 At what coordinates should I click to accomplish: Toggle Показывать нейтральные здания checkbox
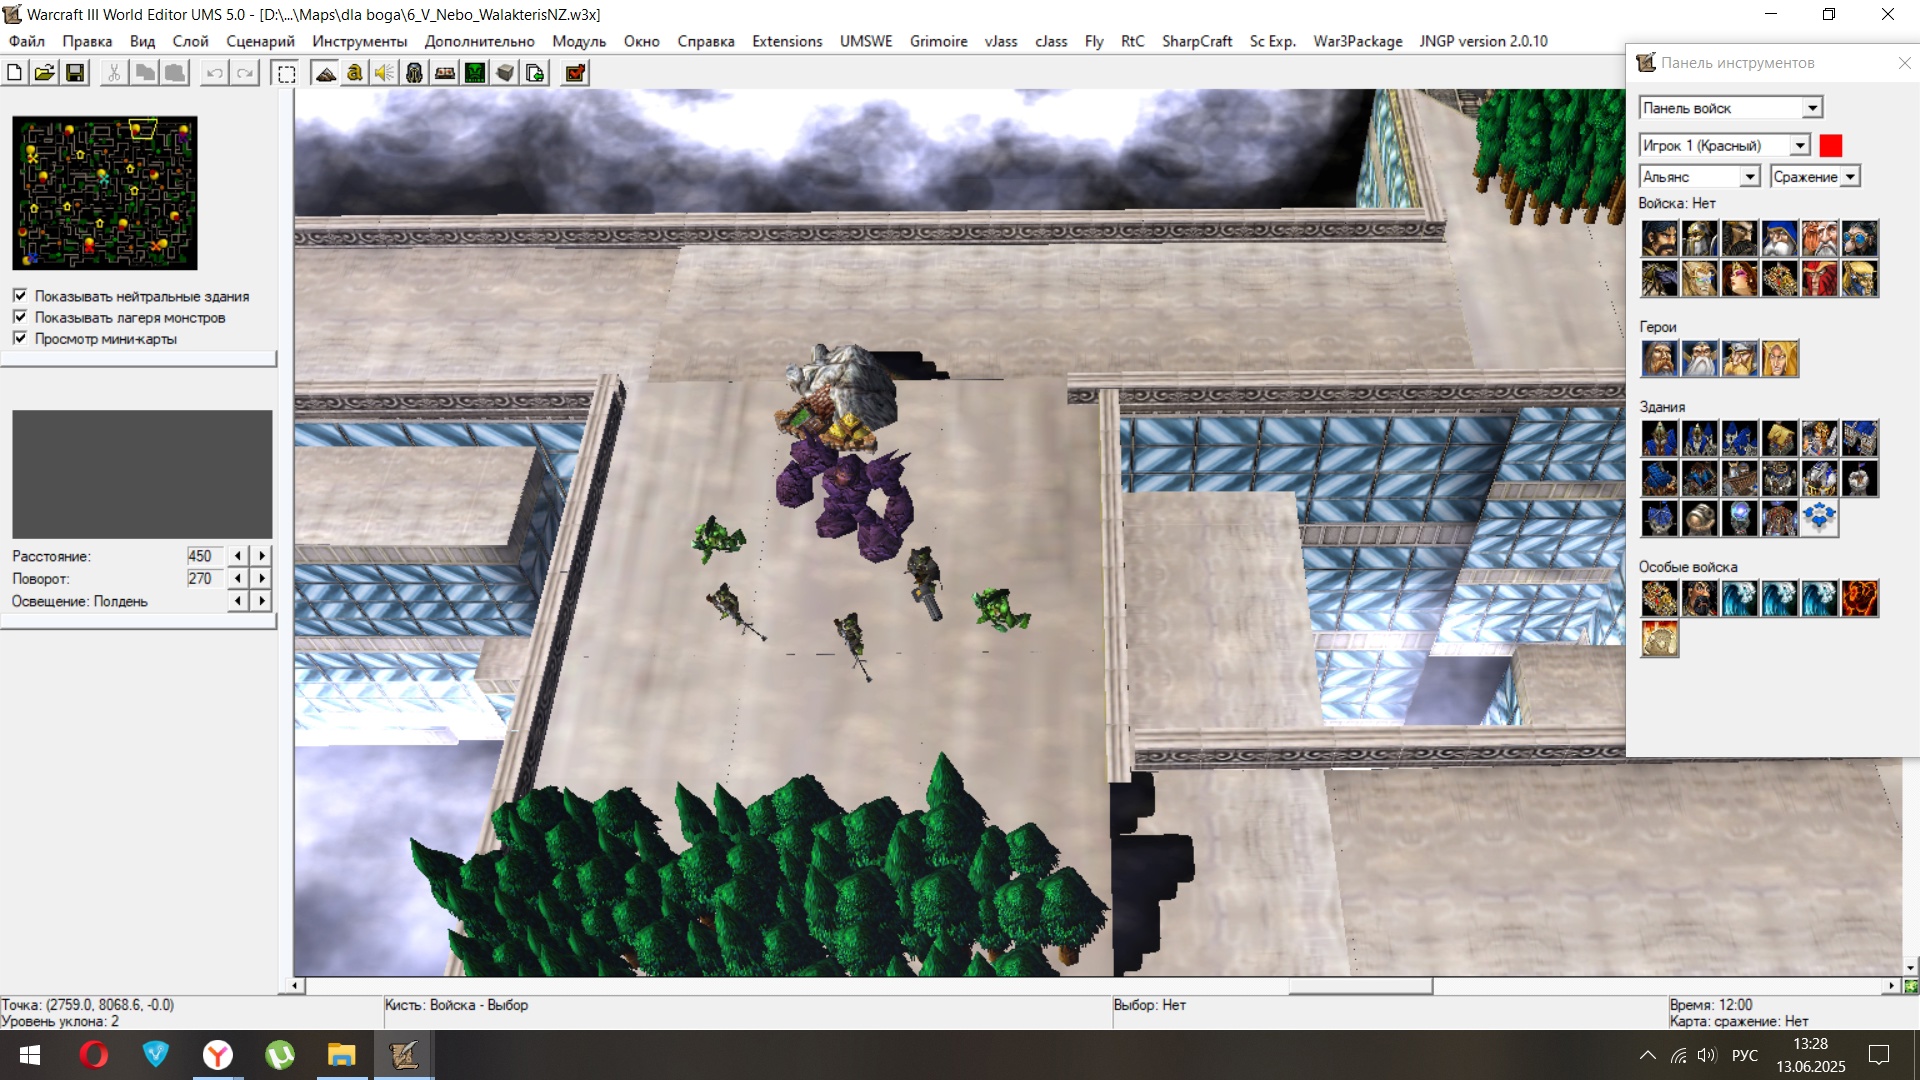[20, 296]
